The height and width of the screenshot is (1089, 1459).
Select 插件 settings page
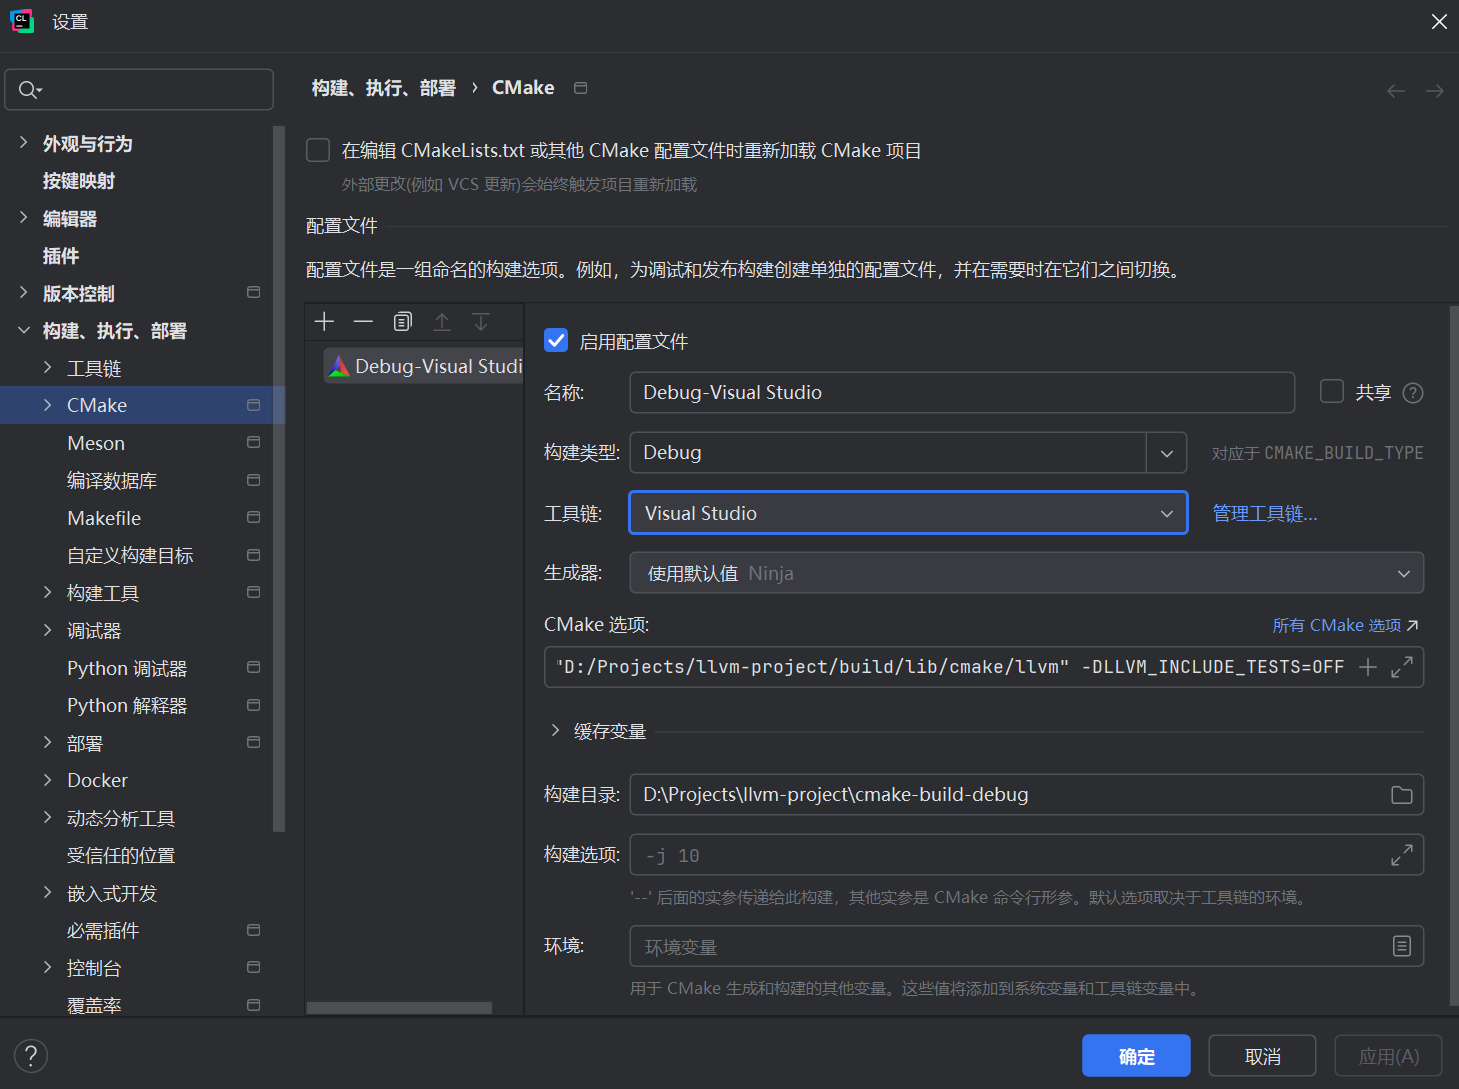click(60, 256)
